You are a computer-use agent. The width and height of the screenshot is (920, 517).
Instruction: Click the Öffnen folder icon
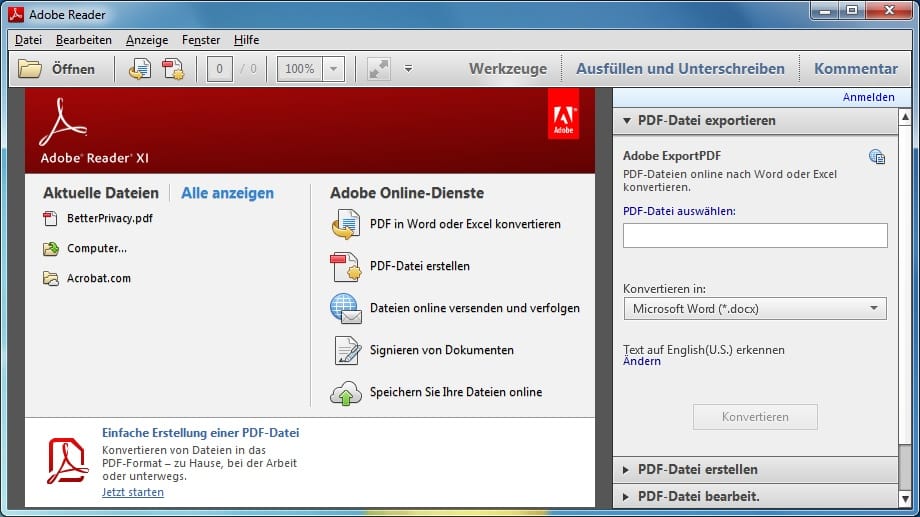[29, 69]
